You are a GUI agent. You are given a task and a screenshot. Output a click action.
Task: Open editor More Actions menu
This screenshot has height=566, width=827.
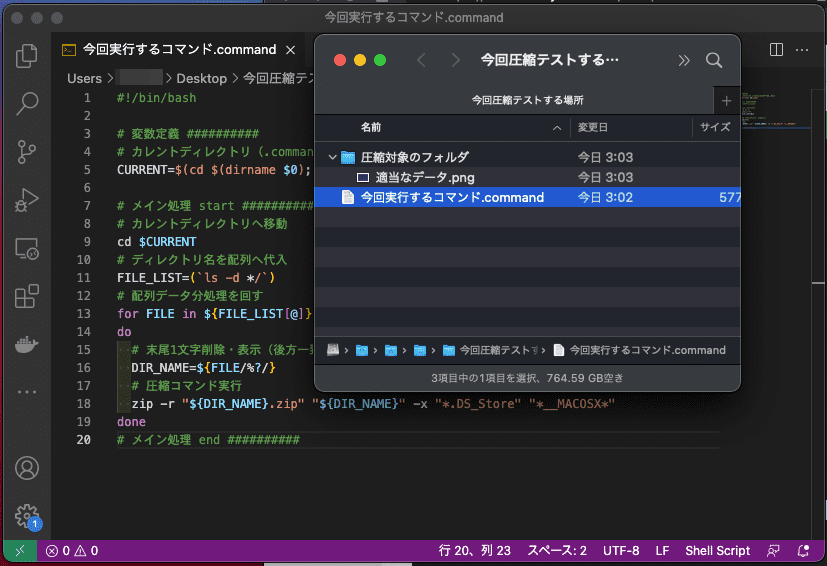click(802, 50)
